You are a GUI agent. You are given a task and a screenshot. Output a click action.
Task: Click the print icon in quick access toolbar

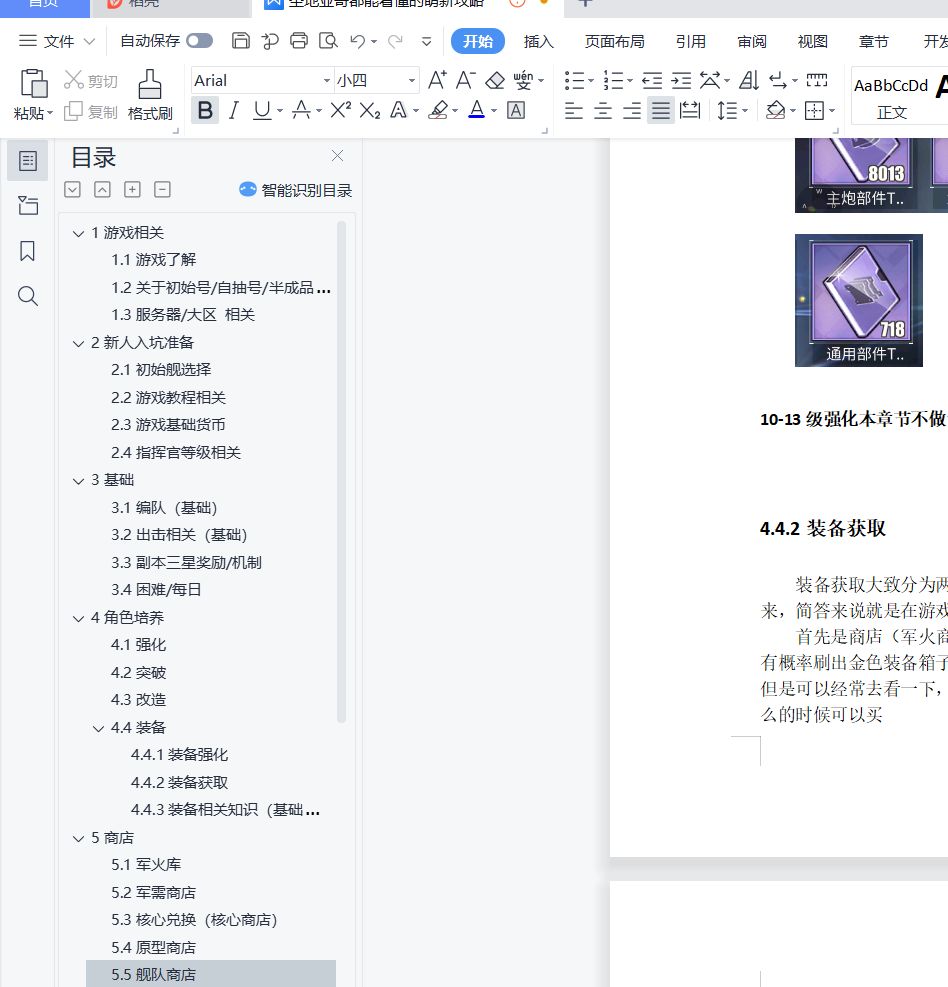[299, 41]
